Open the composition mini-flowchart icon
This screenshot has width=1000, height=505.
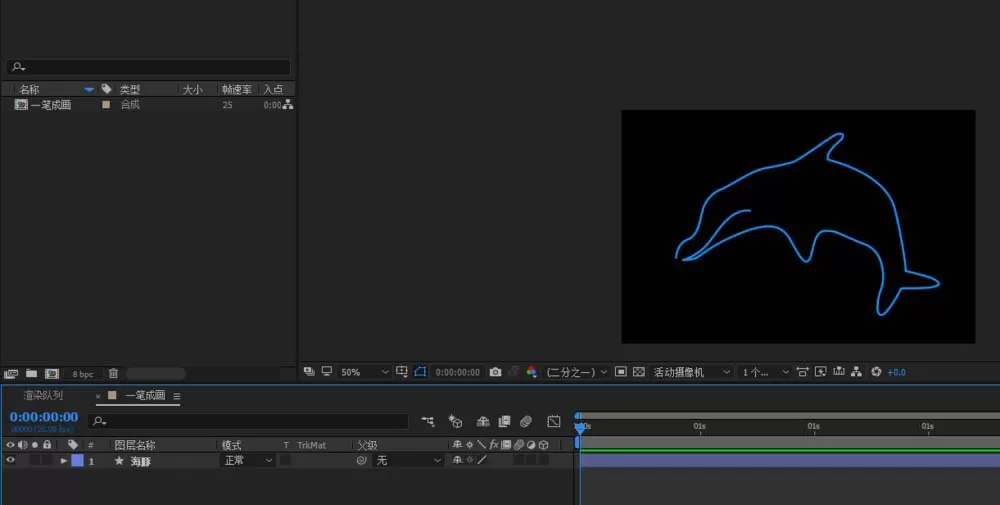pos(428,421)
